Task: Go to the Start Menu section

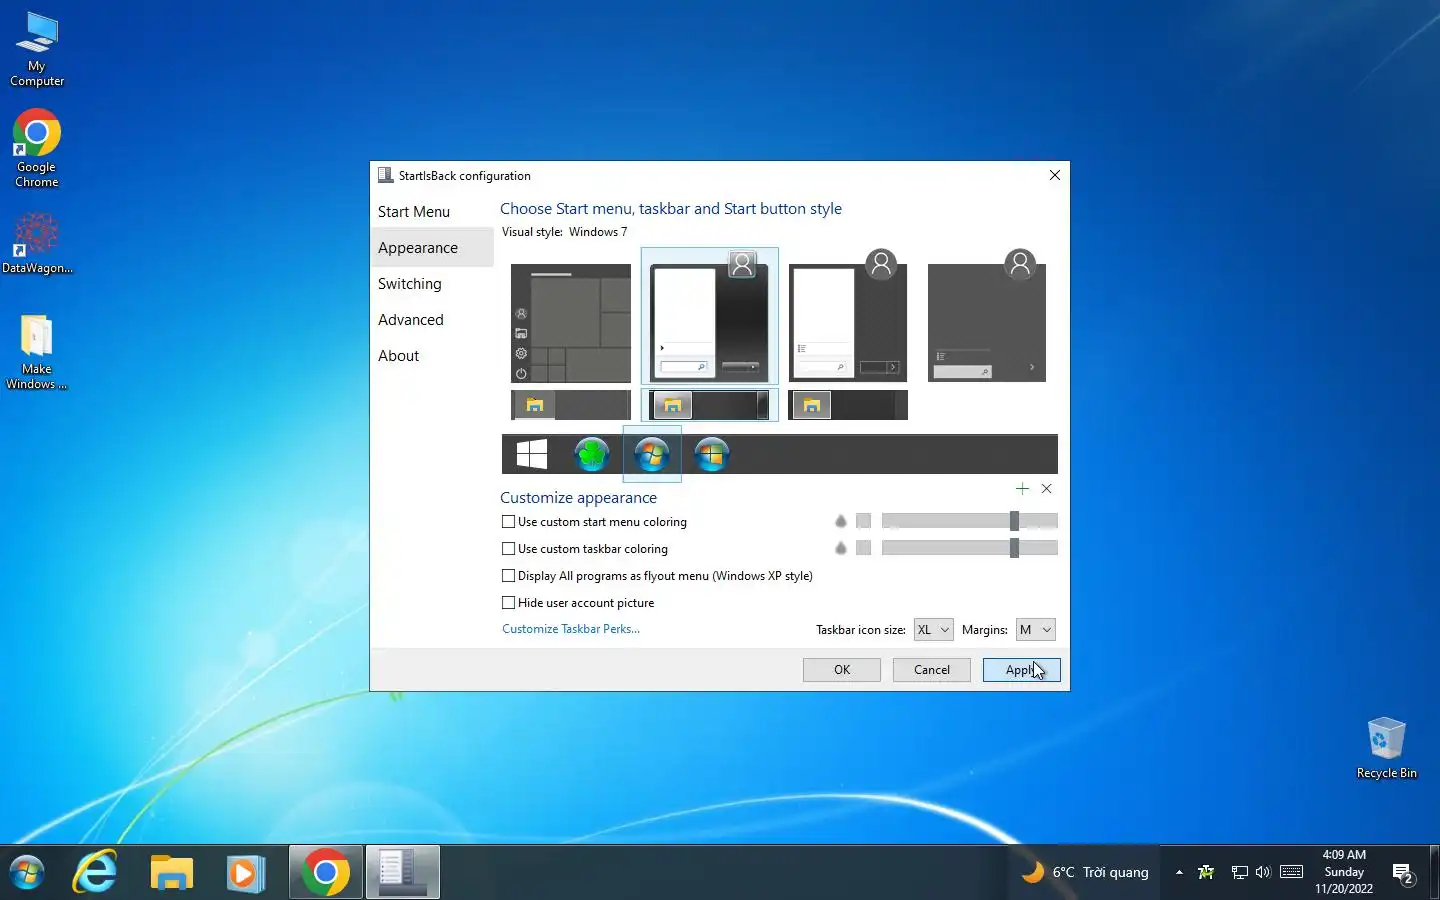Action: click(x=432, y=212)
